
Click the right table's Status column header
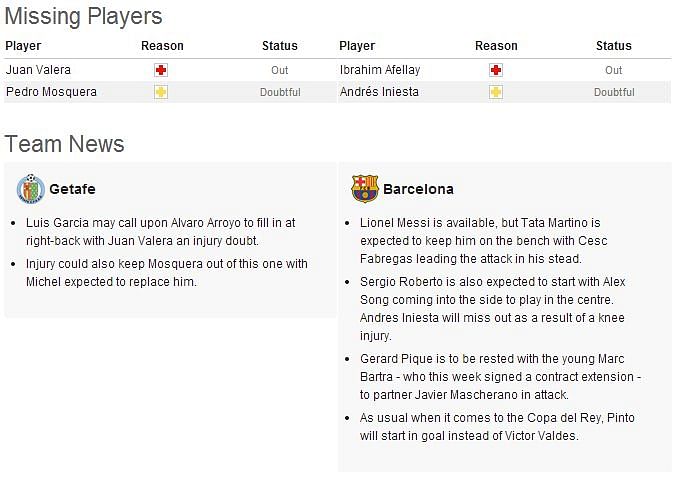point(614,46)
